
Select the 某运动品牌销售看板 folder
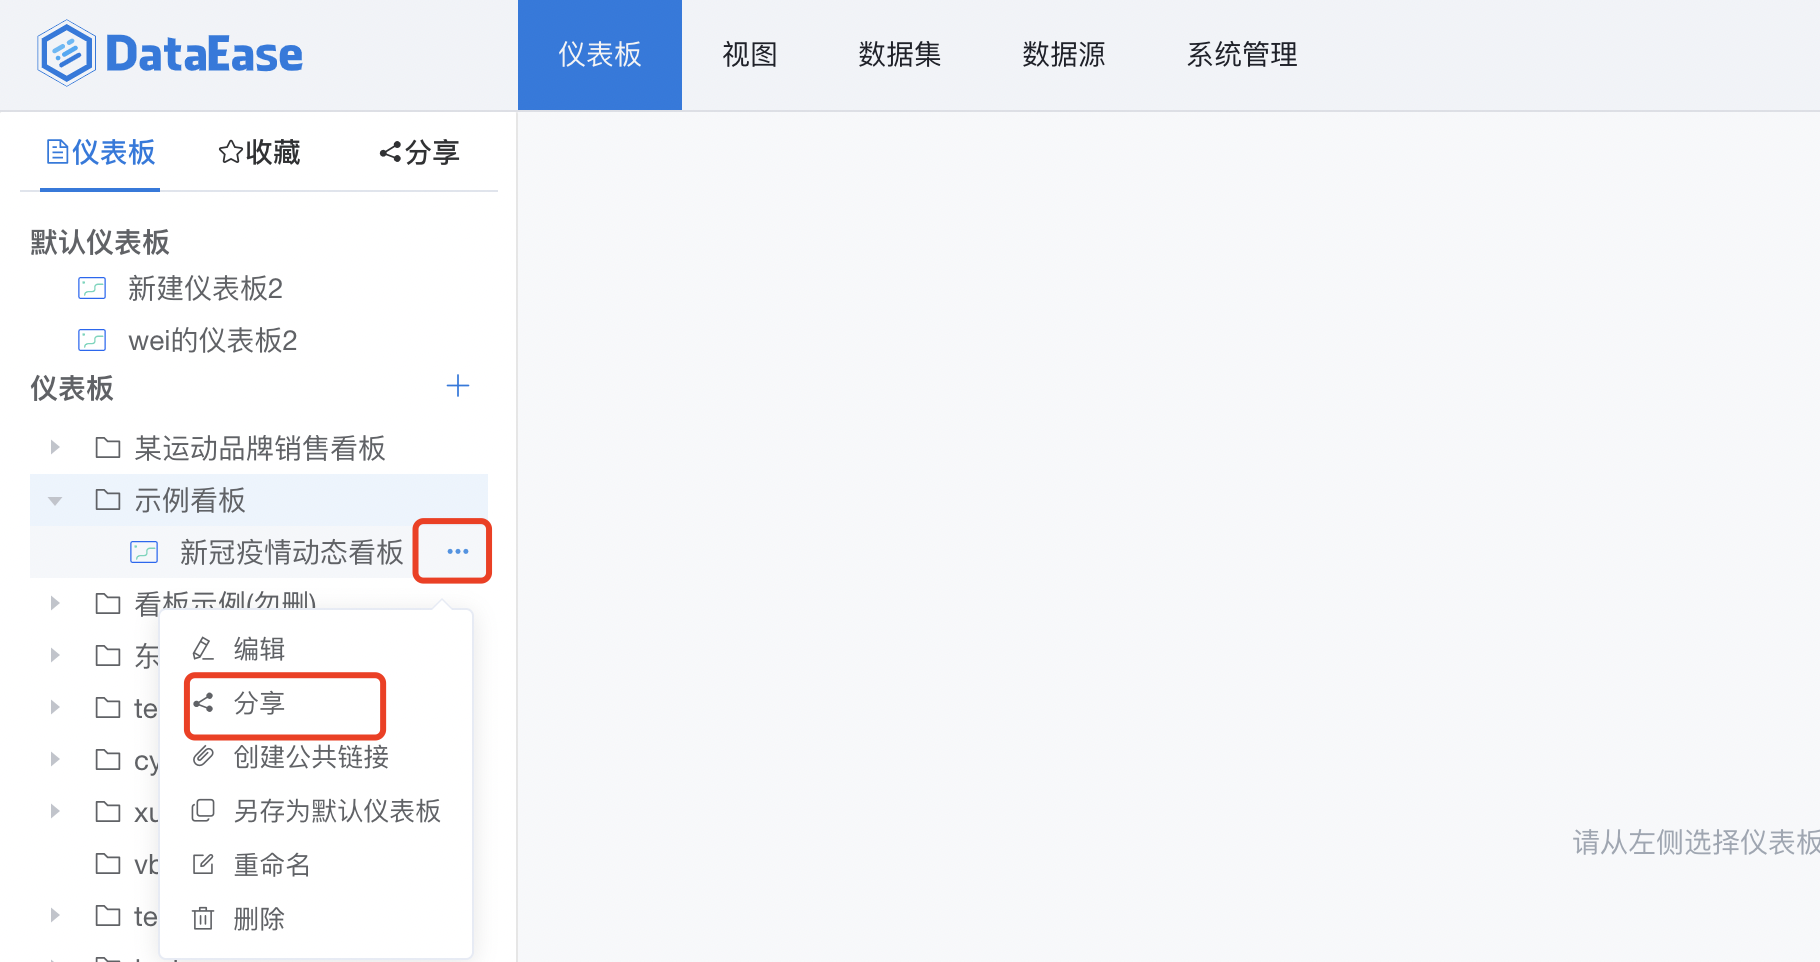click(259, 448)
